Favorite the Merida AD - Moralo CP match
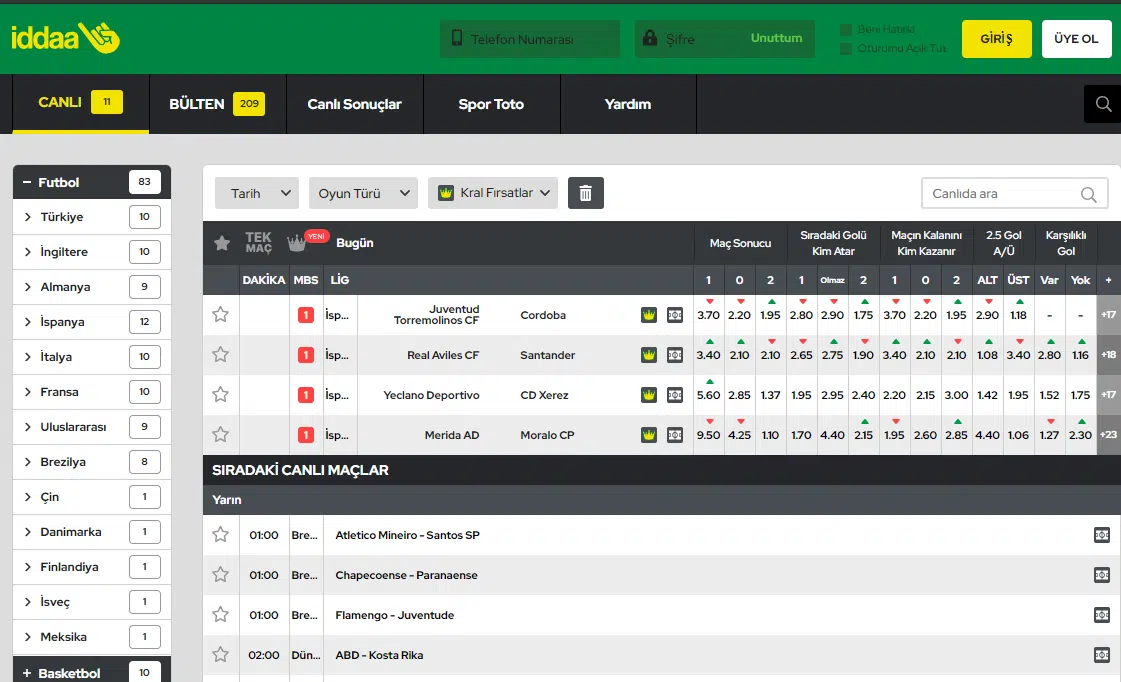1121x682 pixels. pyautogui.click(x=220, y=435)
